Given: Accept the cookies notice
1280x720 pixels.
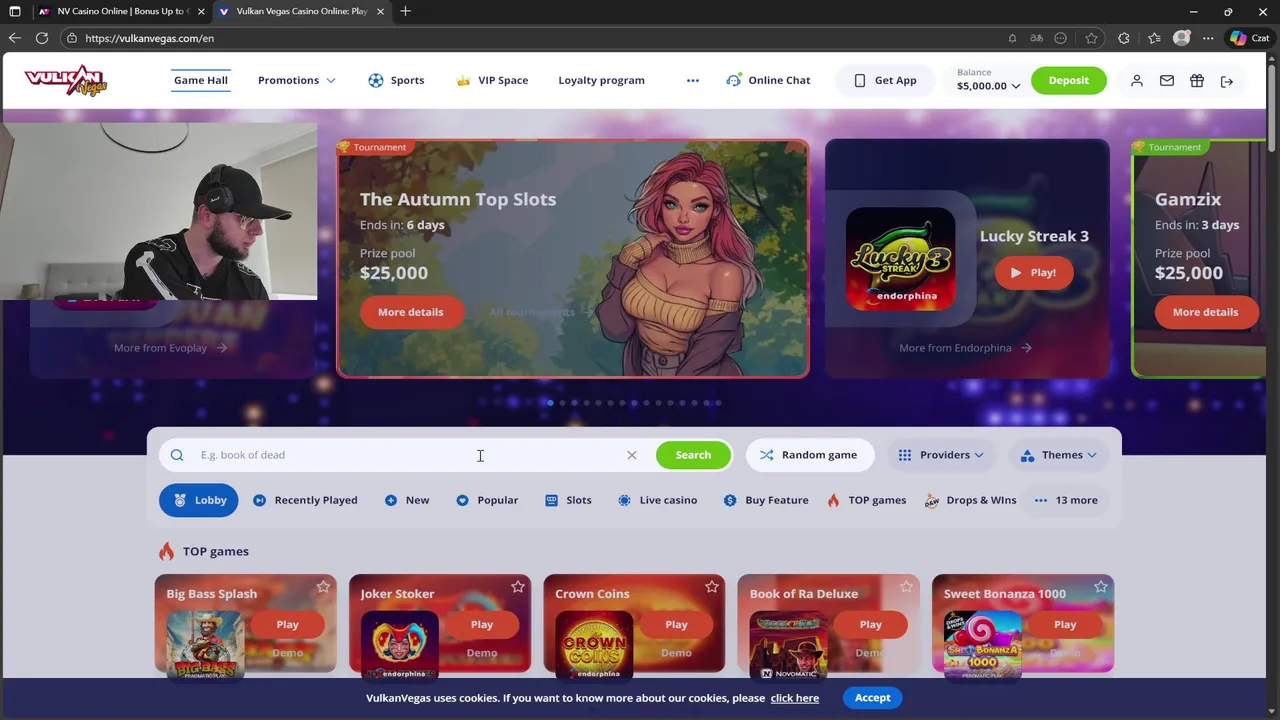Looking at the screenshot, I should tap(872, 698).
